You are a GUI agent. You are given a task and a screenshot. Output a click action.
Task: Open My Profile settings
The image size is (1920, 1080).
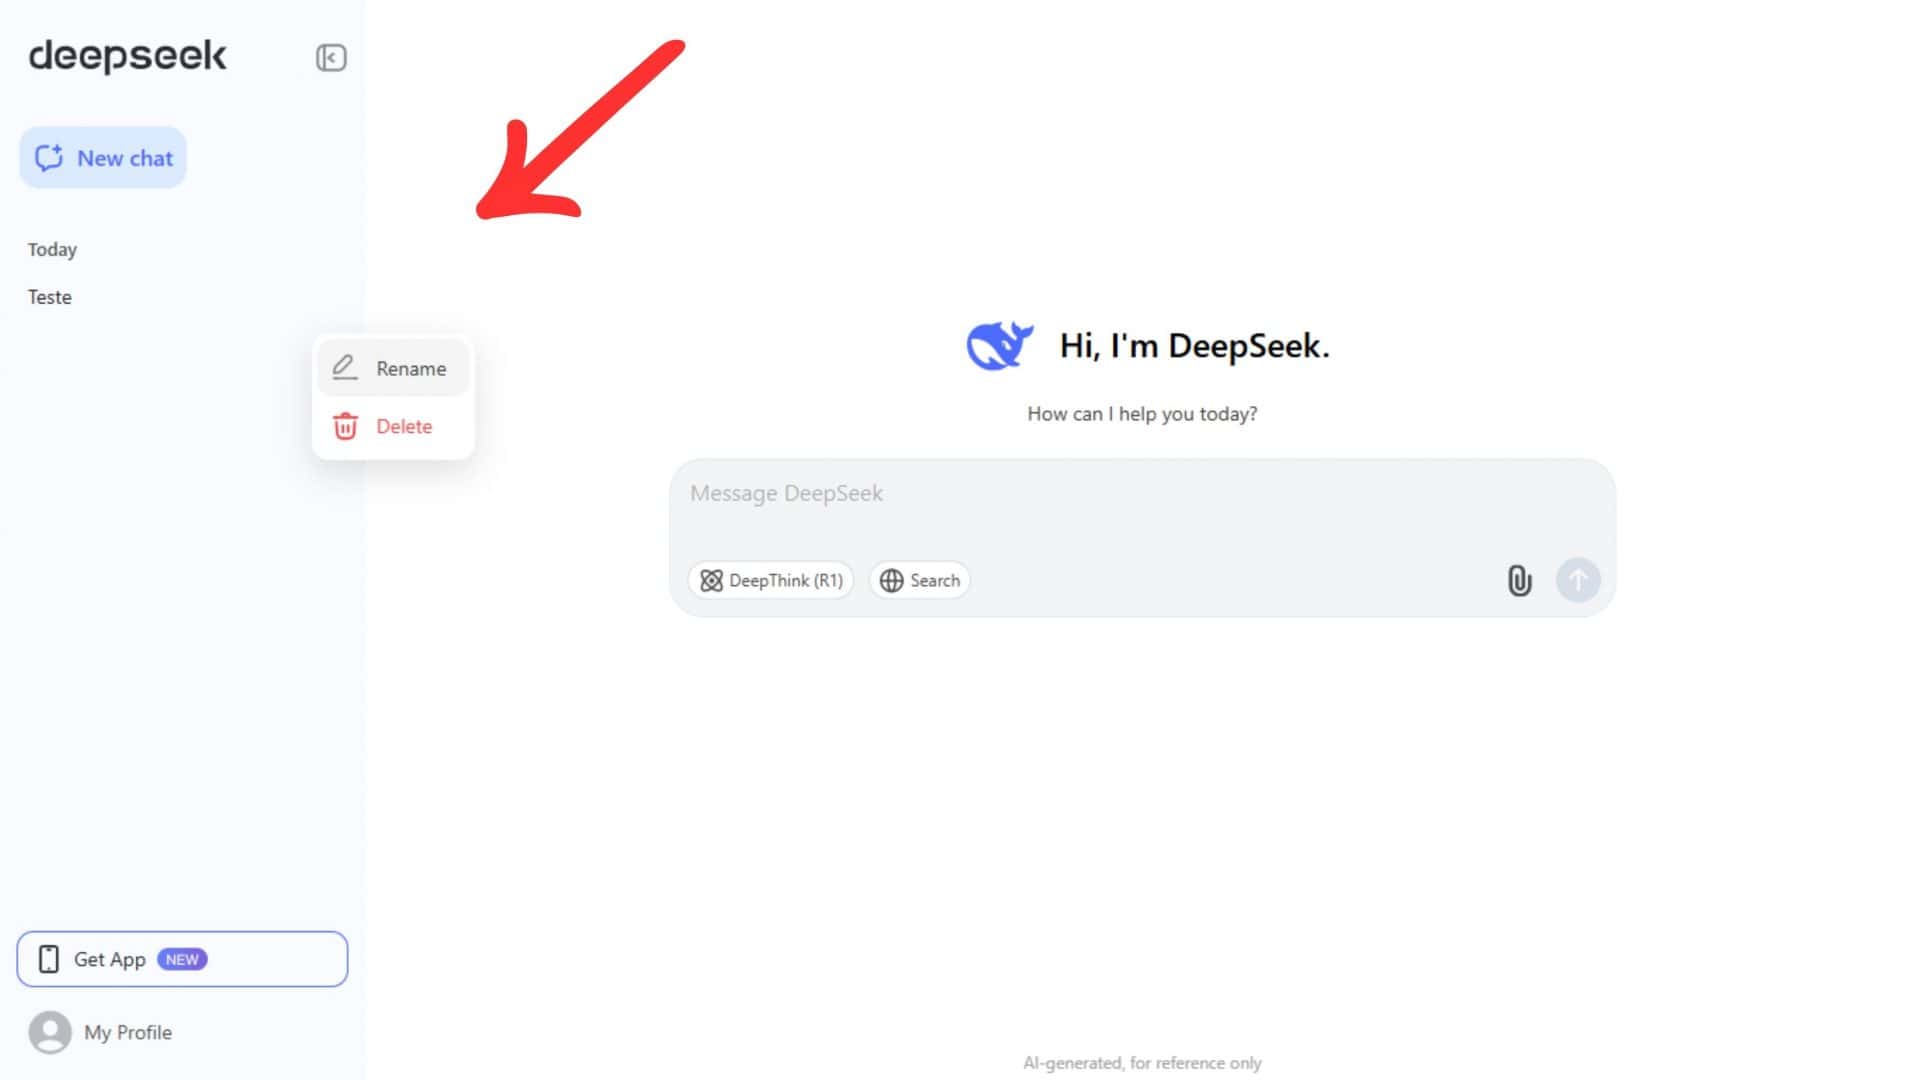(x=128, y=1032)
